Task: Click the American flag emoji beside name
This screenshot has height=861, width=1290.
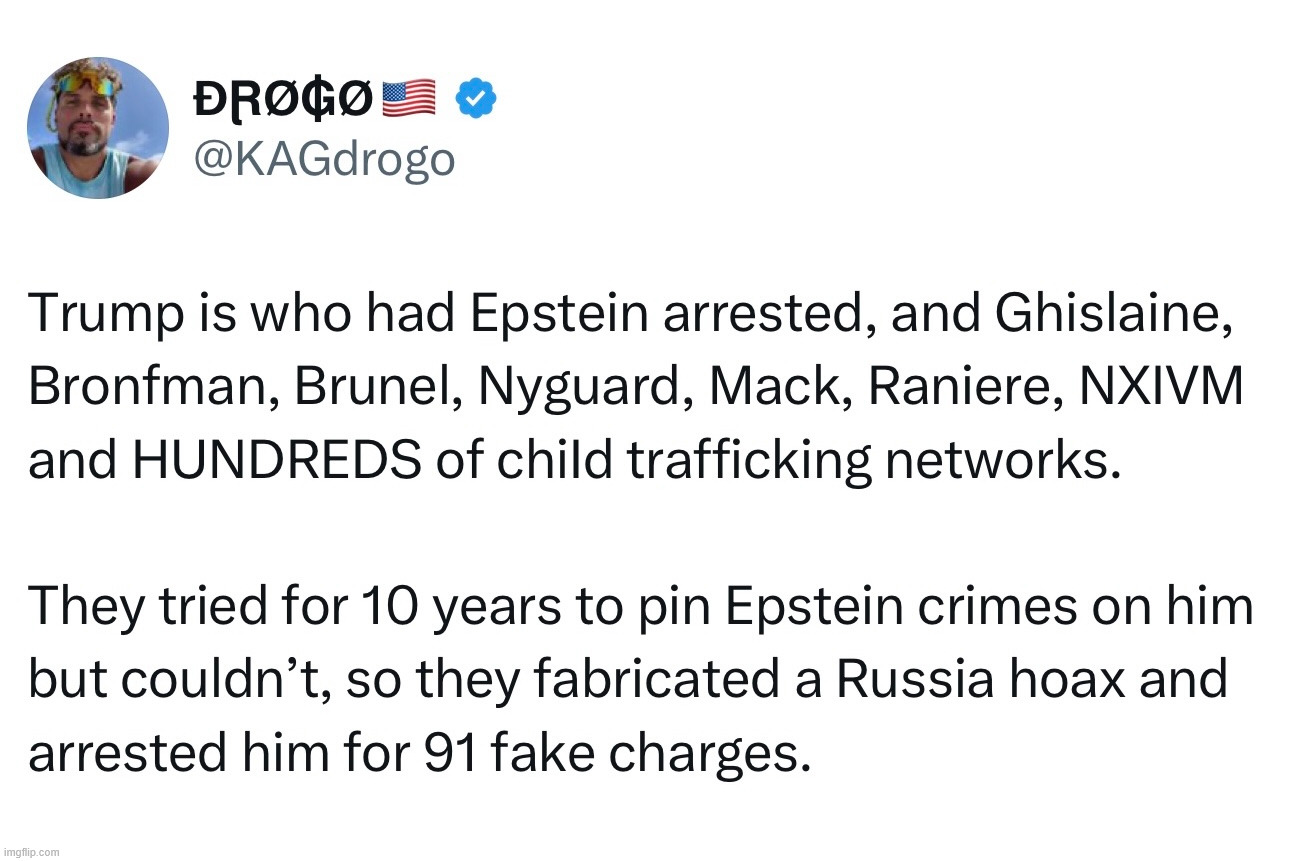Action: (x=409, y=97)
